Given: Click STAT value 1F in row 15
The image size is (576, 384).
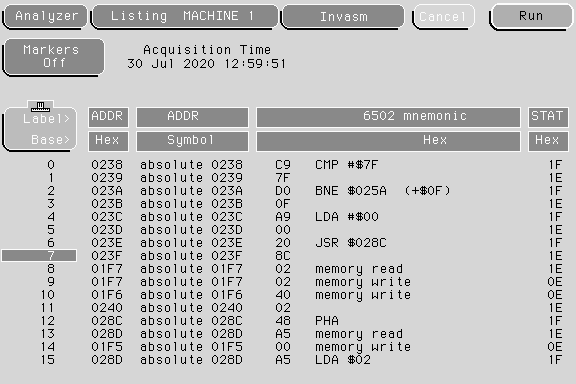Looking at the screenshot, I should (x=555, y=360).
